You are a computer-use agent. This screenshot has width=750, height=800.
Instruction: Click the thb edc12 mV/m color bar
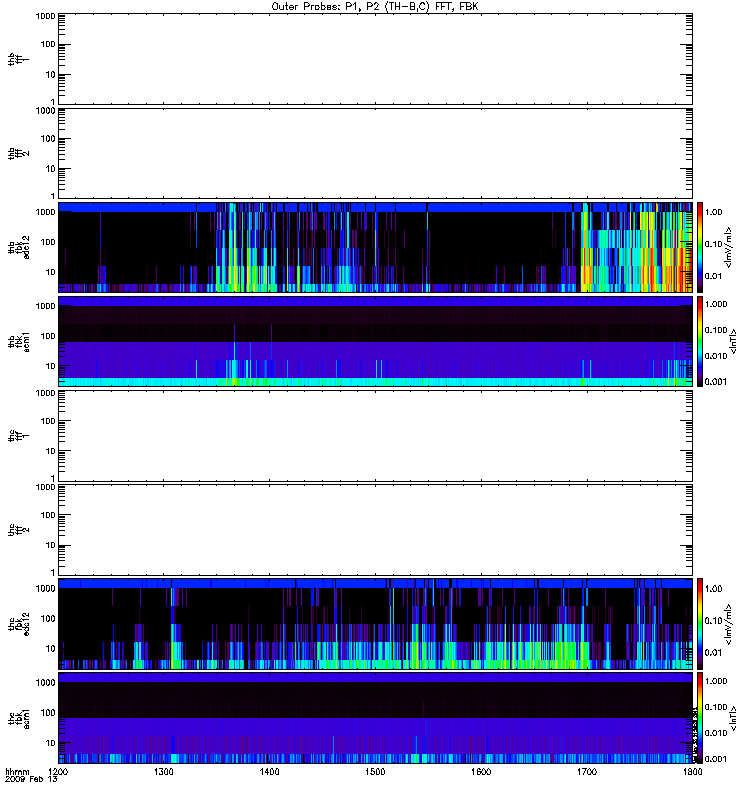pyautogui.click(x=700, y=247)
